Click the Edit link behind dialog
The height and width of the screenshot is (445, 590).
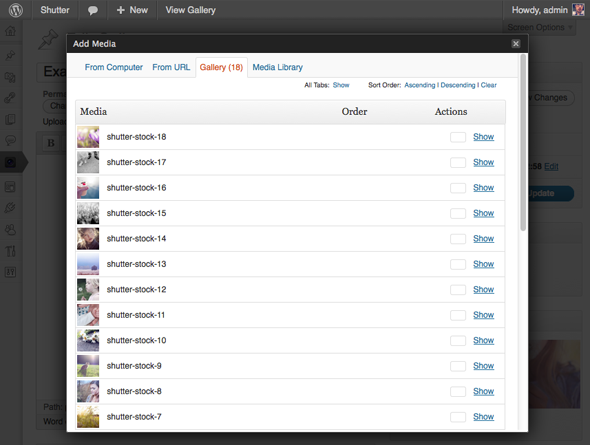coord(551,167)
